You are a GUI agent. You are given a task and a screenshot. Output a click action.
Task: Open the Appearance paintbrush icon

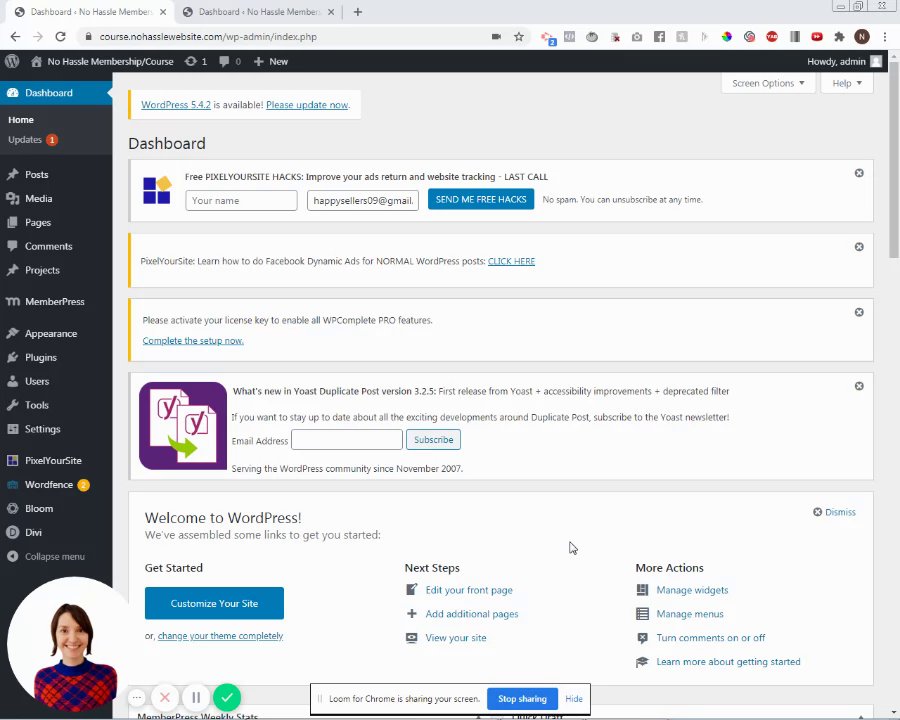(x=13, y=334)
